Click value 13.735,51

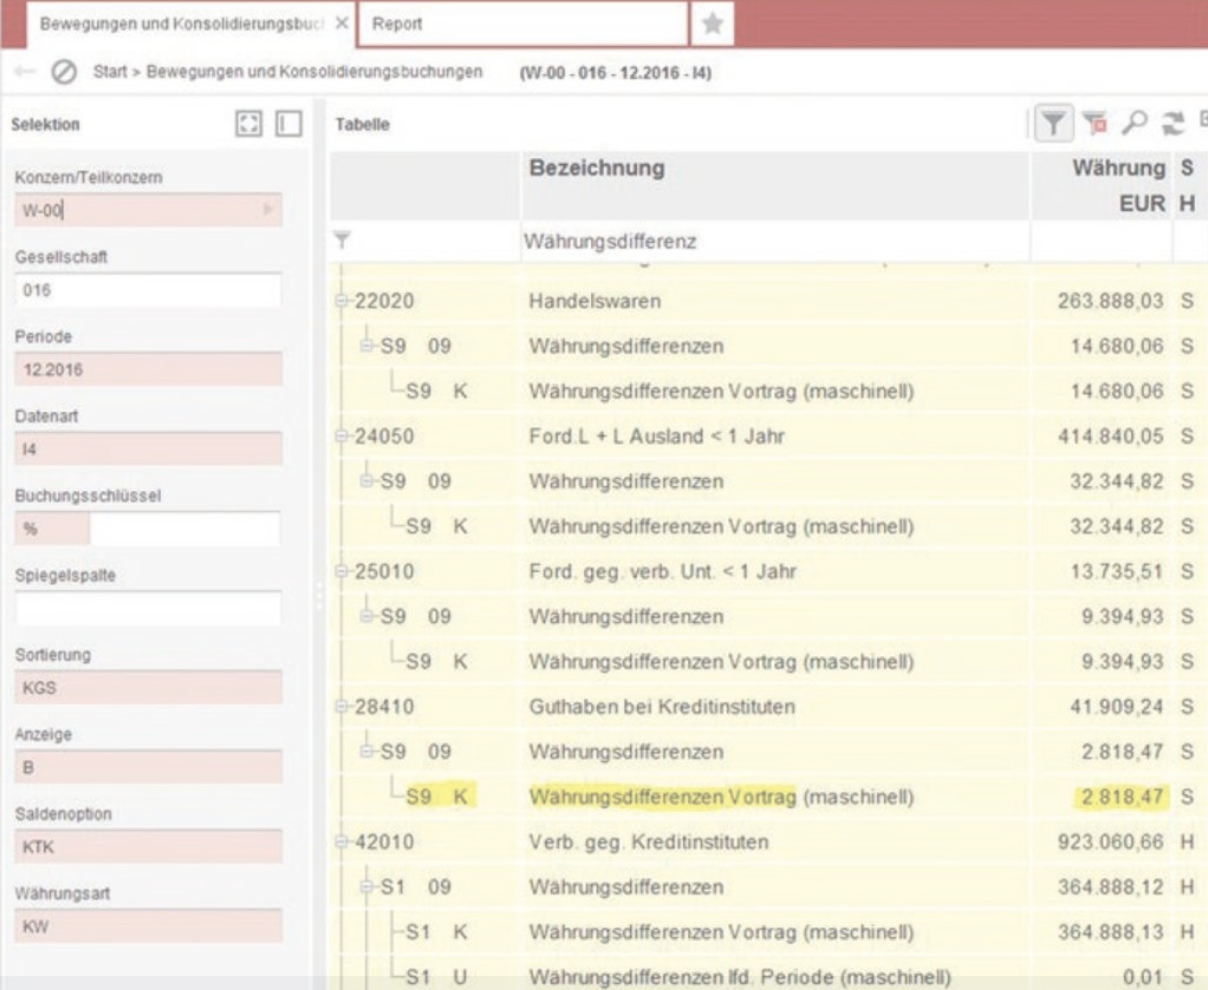1118,571
